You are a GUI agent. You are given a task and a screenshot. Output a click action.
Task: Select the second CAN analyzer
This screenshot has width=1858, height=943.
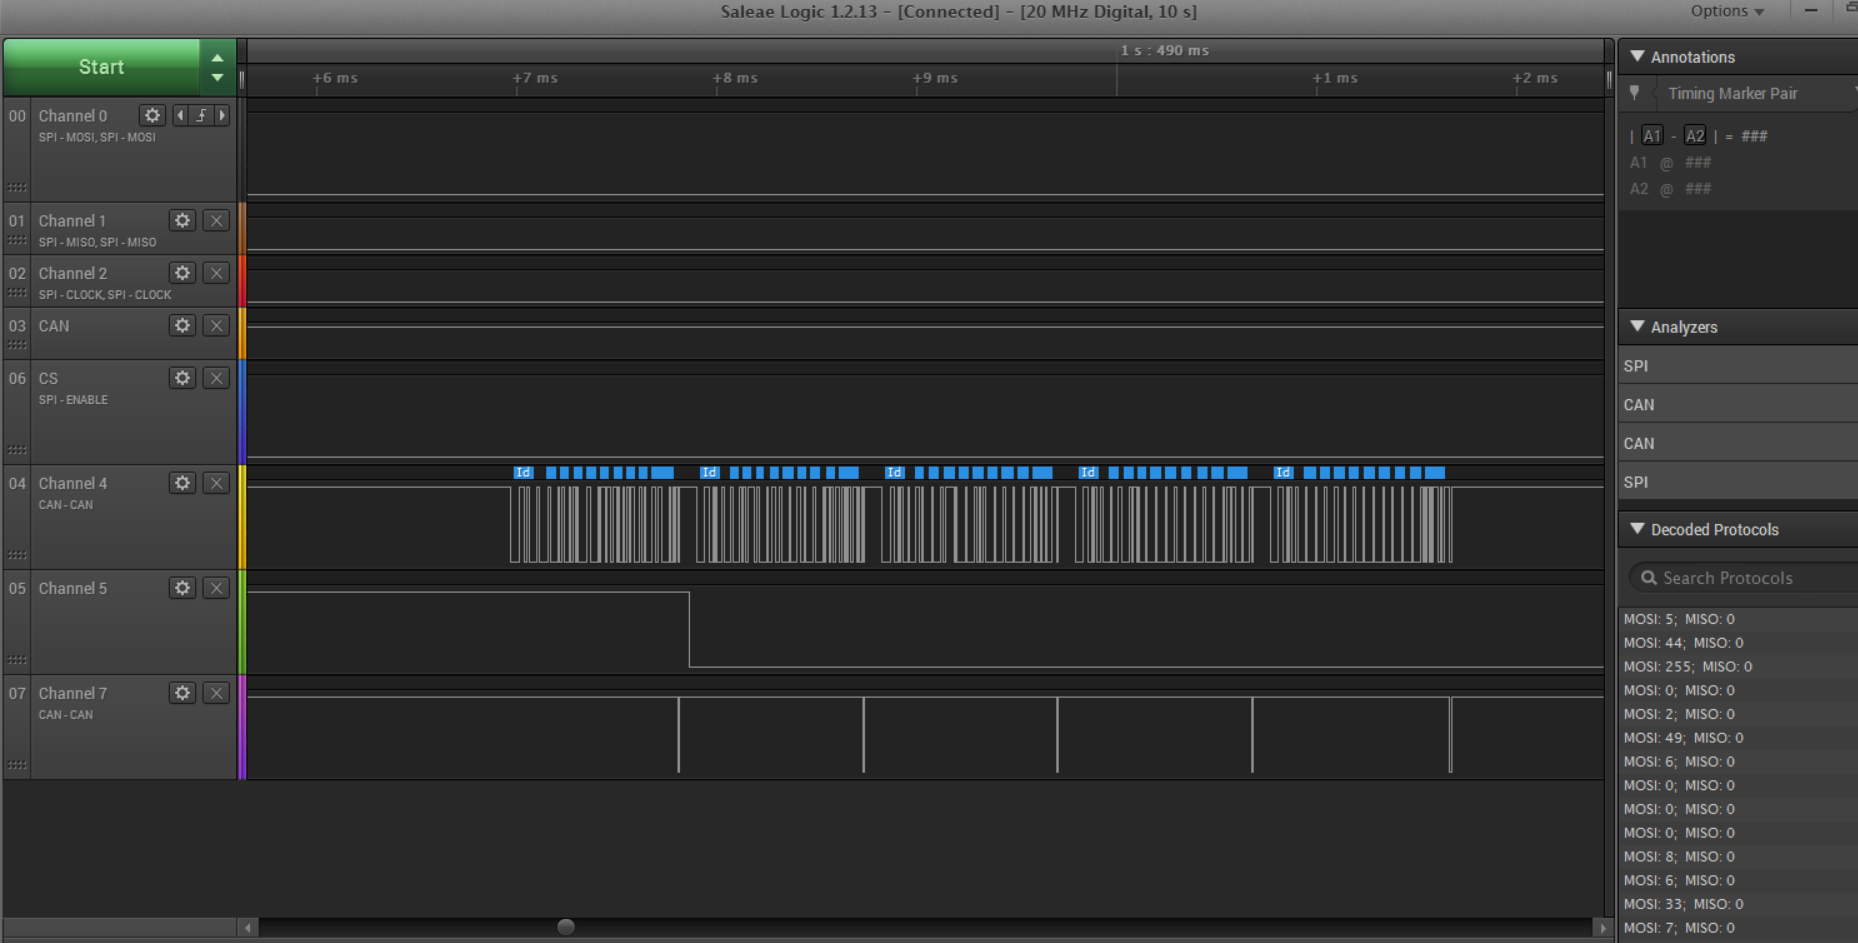tap(1738, 443)
